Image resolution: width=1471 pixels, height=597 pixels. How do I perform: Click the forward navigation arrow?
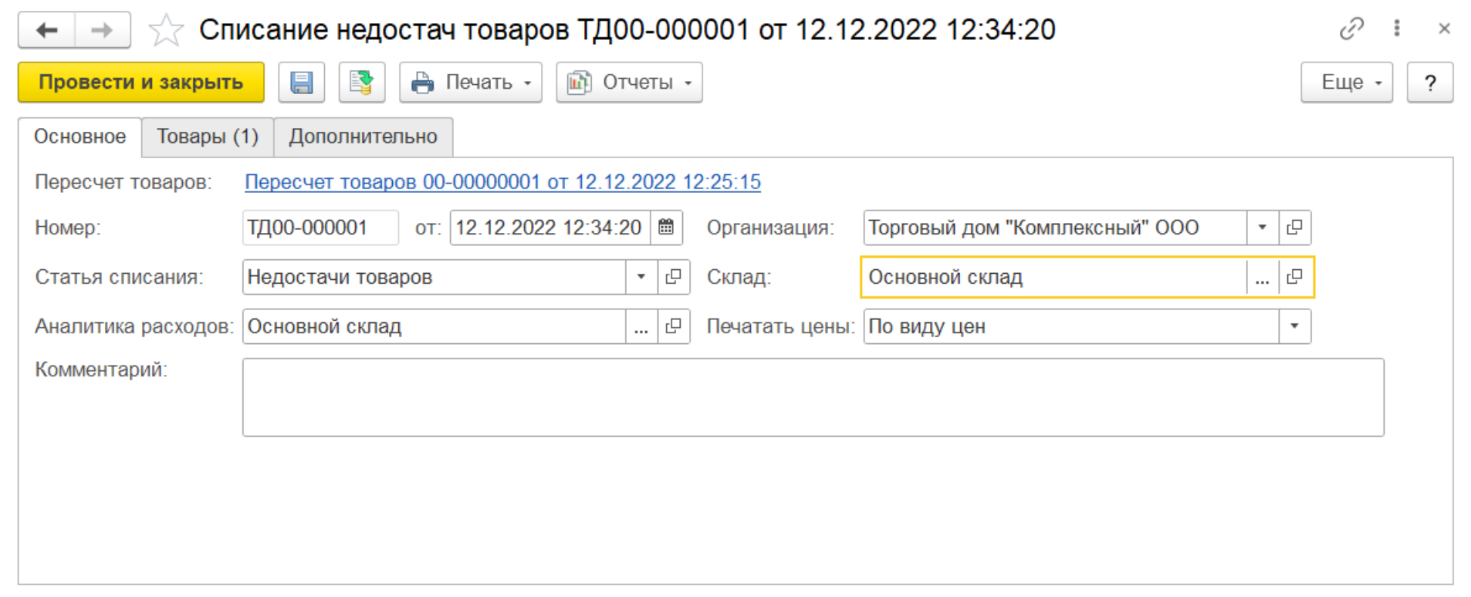[x=102, y=31]
